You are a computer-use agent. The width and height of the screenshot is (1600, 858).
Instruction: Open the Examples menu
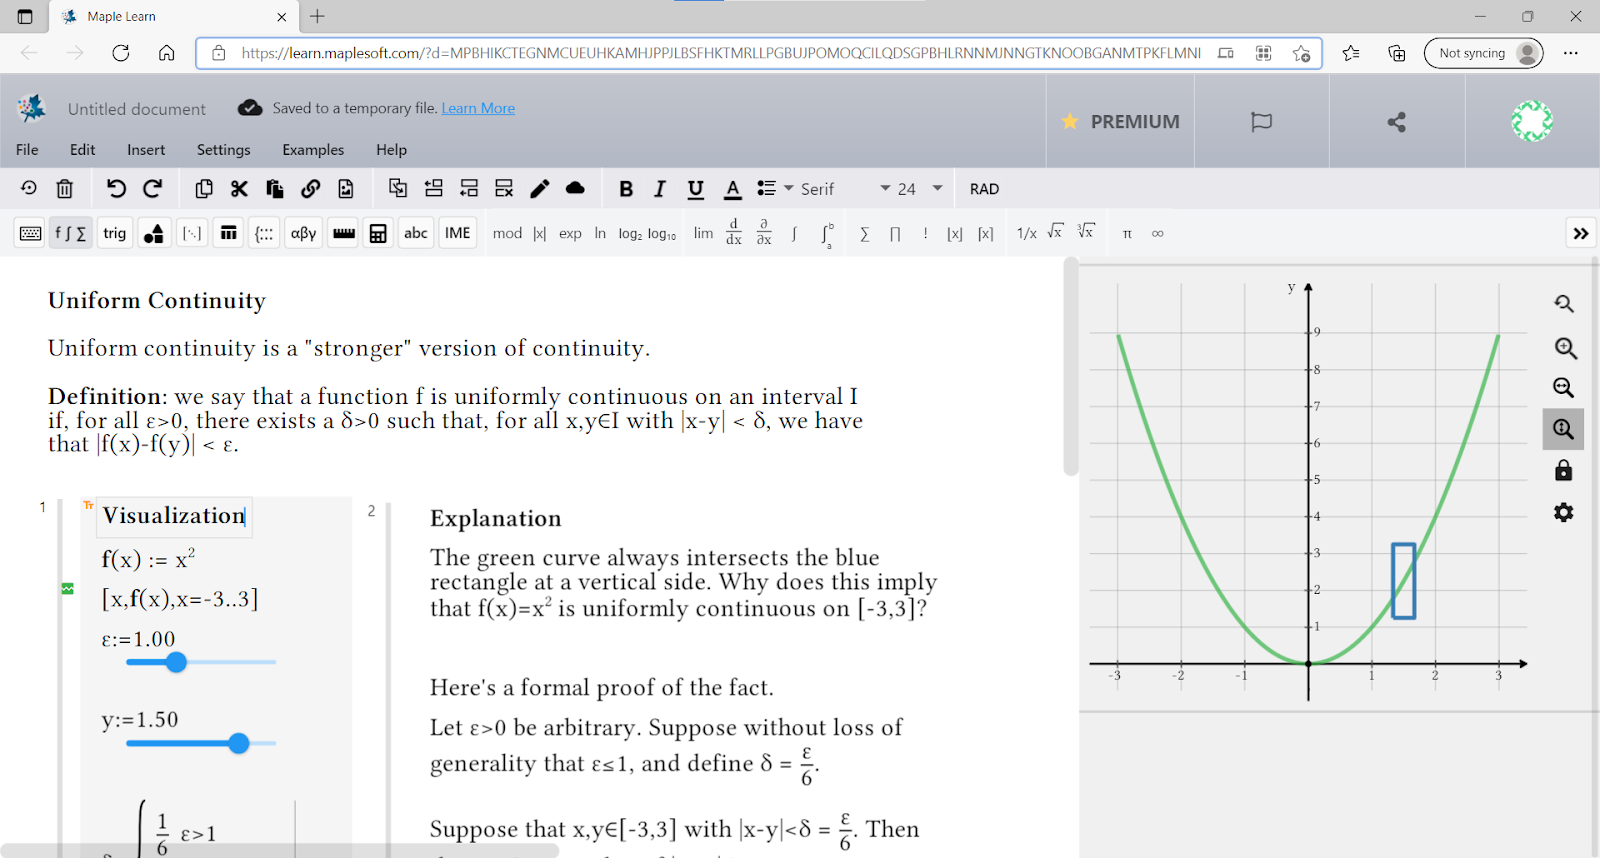pyautogui.click(x=313, y=149)
